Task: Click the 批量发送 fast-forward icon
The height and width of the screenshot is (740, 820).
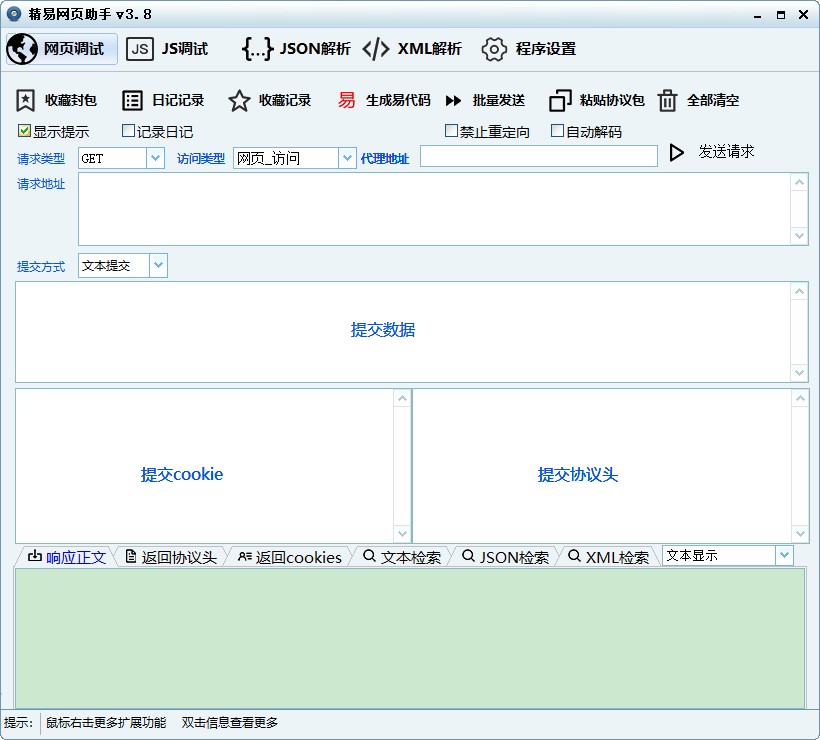Action: [453, 100]
